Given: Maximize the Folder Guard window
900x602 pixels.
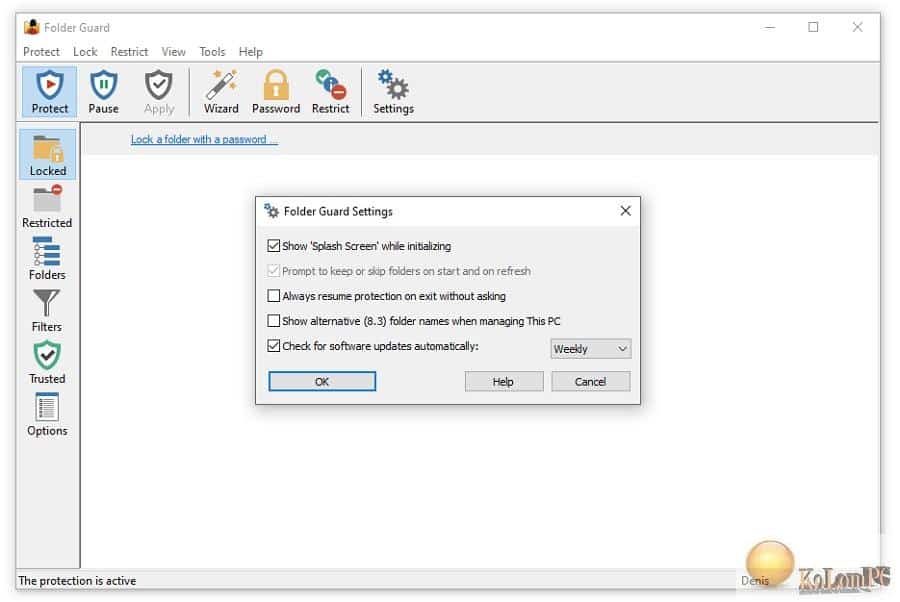Looking at the screenshot, I should [x=813, y=27].
